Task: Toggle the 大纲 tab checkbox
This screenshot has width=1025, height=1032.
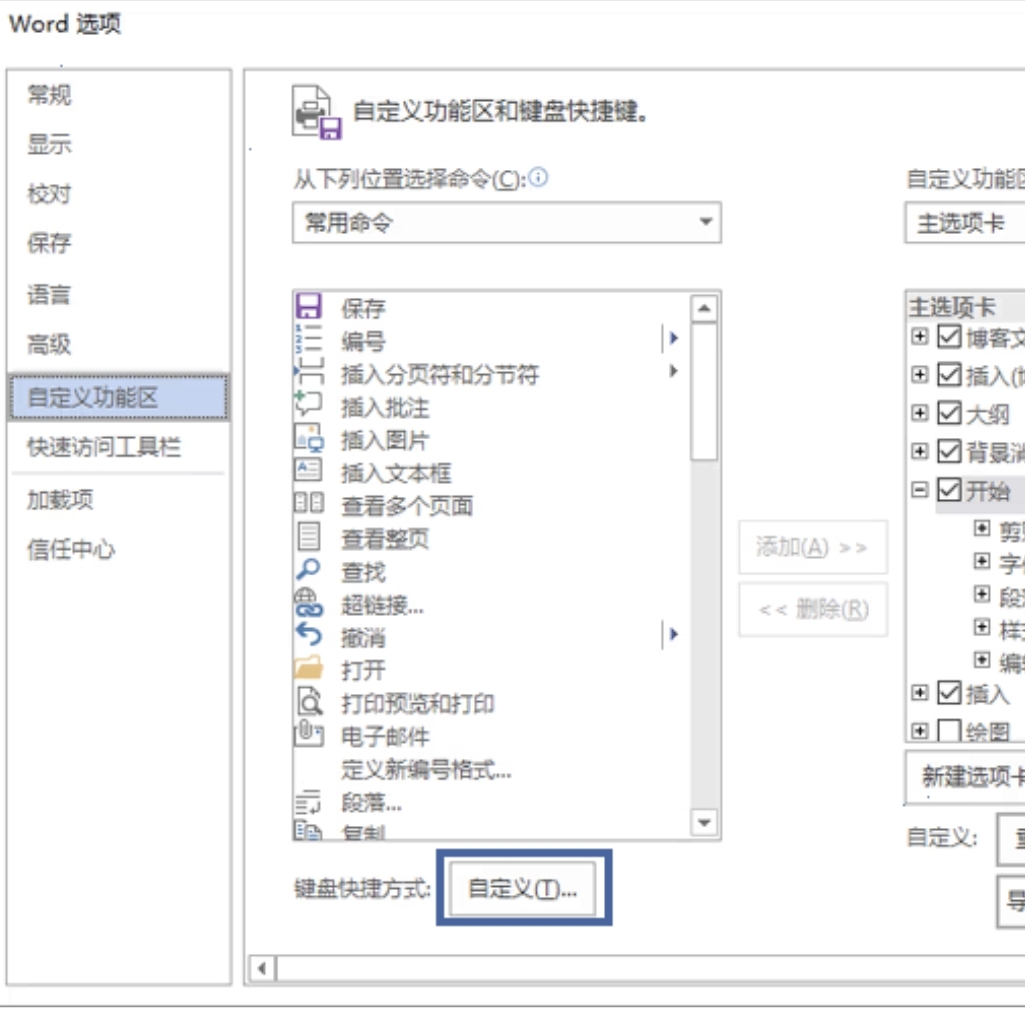Action: tap(949, 413)
